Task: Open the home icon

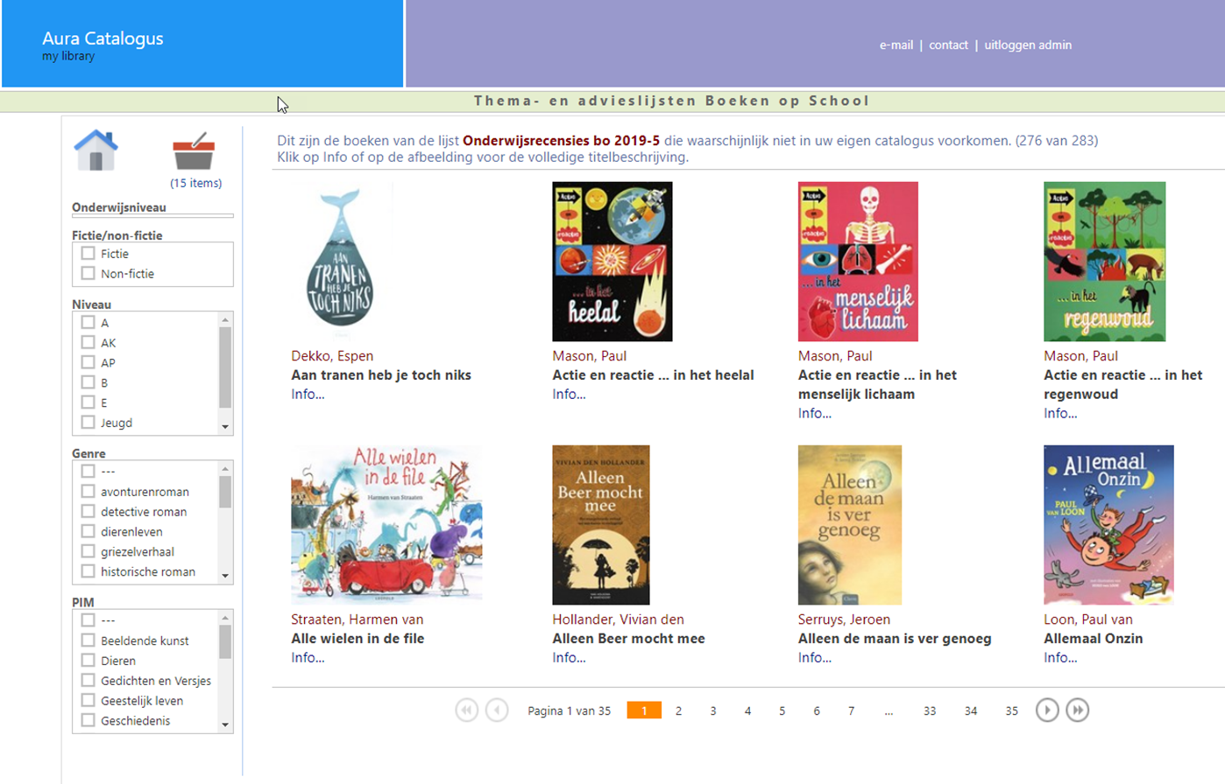Action: pyautogui.click(x=96, y=151)
